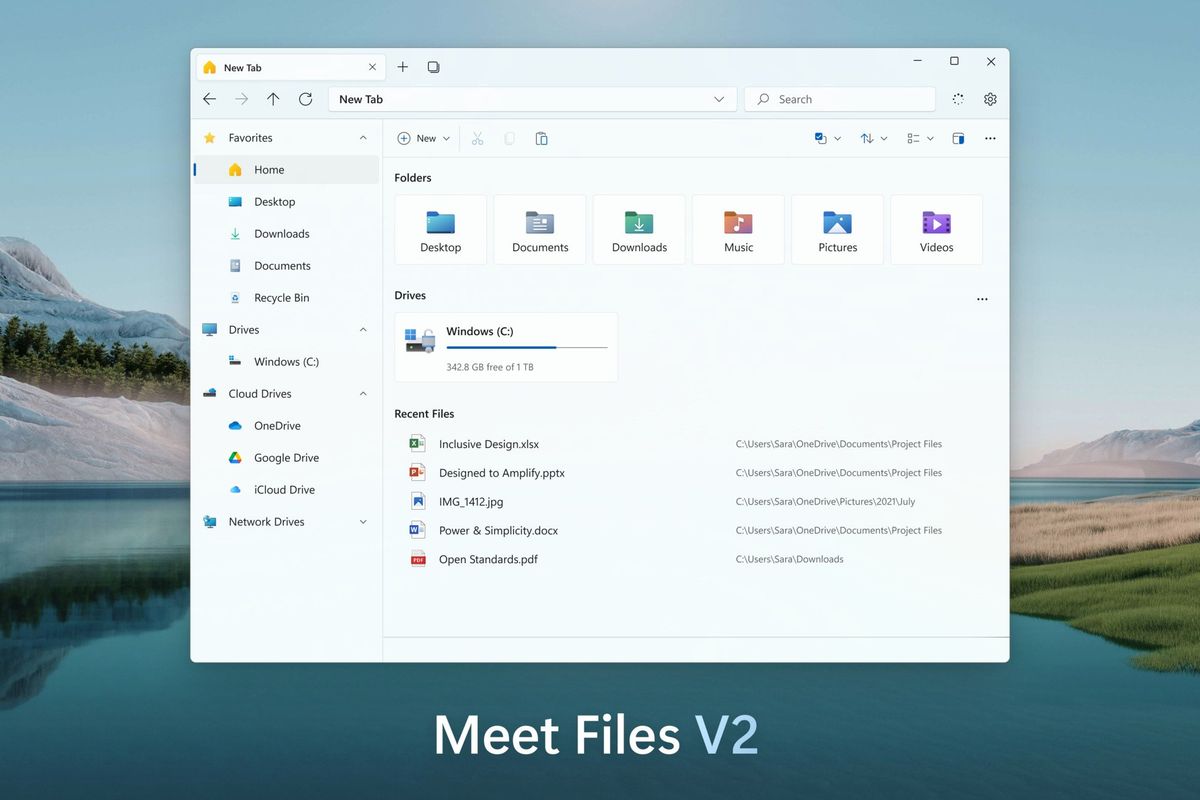This screenshot has width=1200, height=800.
Task: Click the path C:\Users\Sara\Downloads
Action: point(790,560)
